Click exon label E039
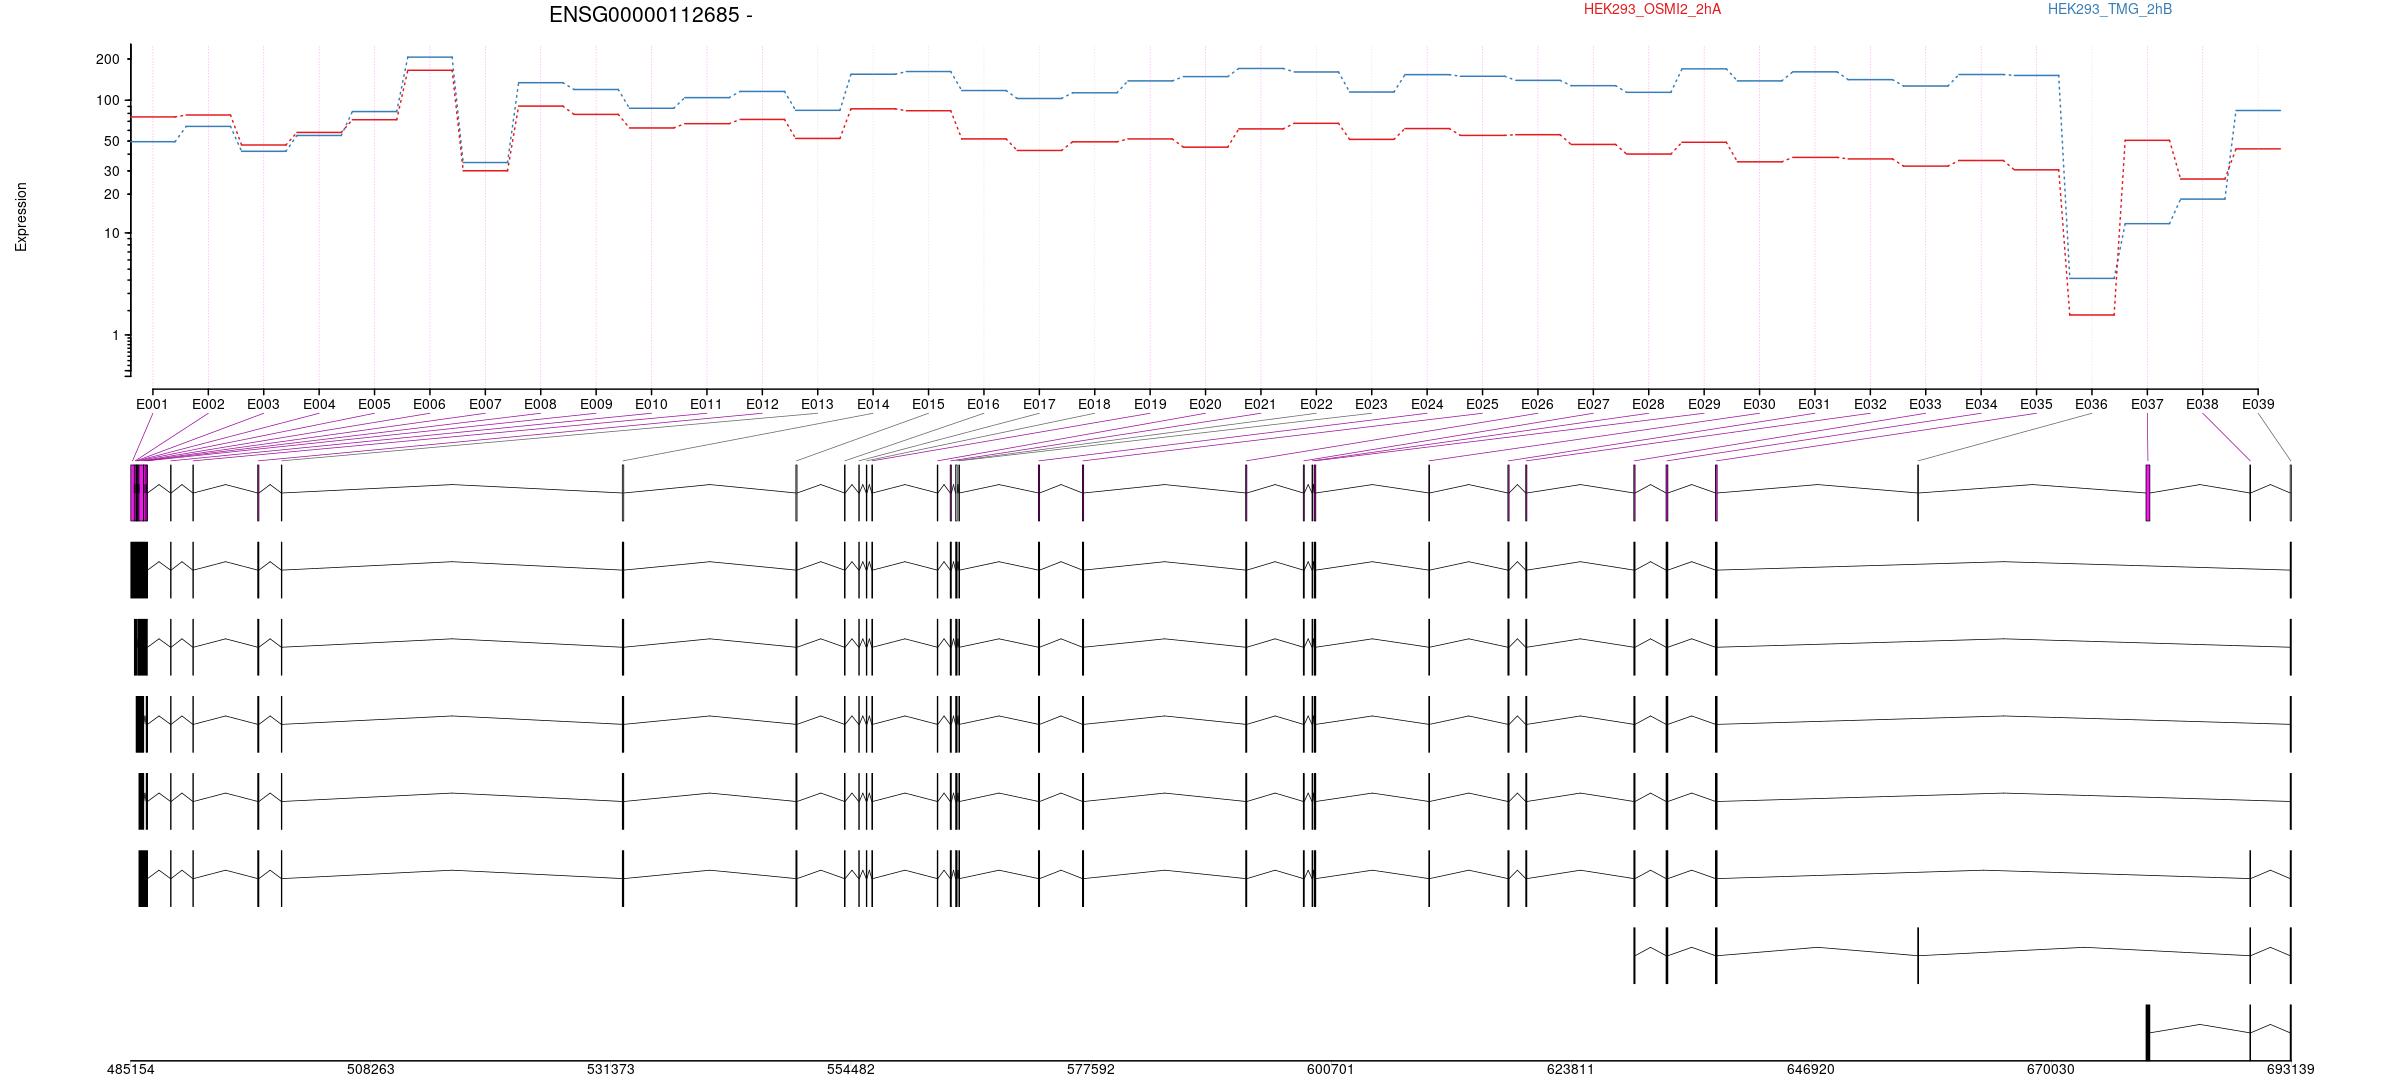The height and width of the screenshot is (1090, 2400). 2258,404
